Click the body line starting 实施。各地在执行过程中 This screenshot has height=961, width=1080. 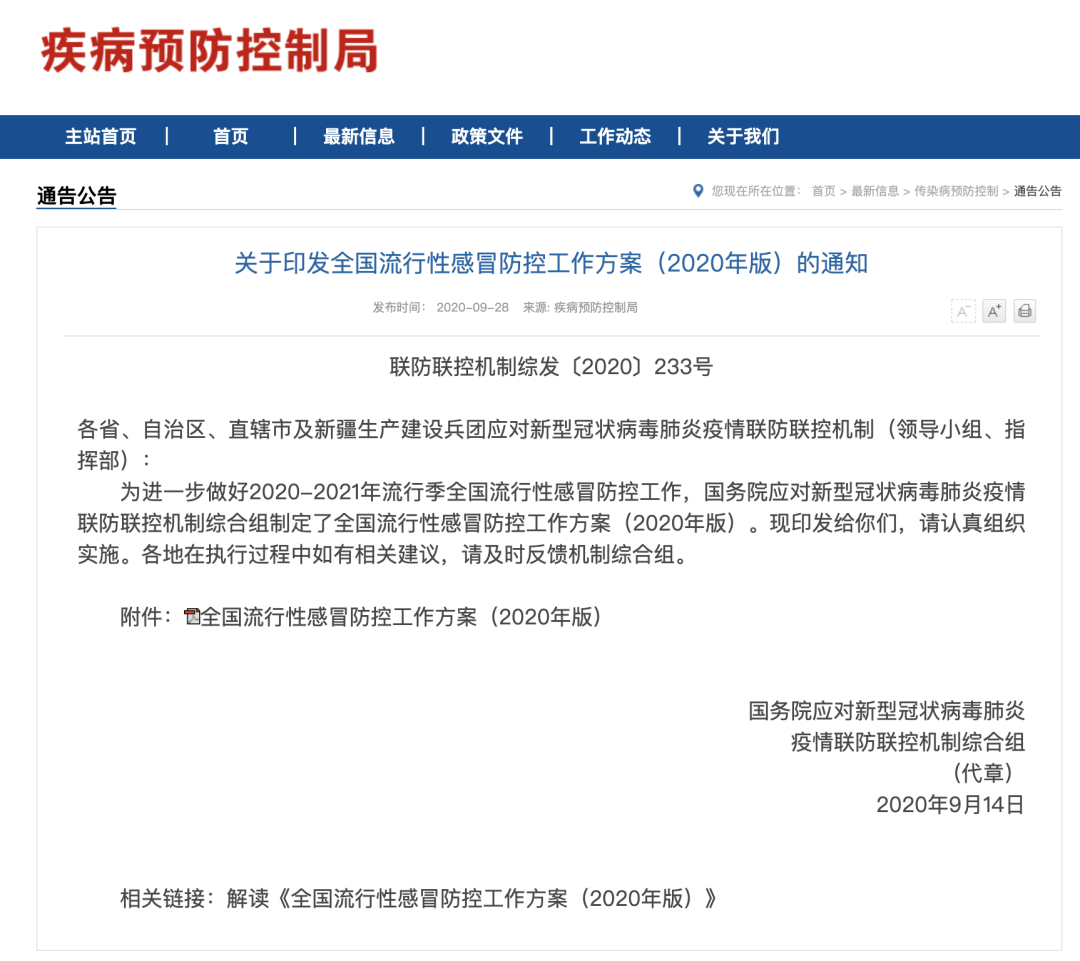click(x=383, y=554)
